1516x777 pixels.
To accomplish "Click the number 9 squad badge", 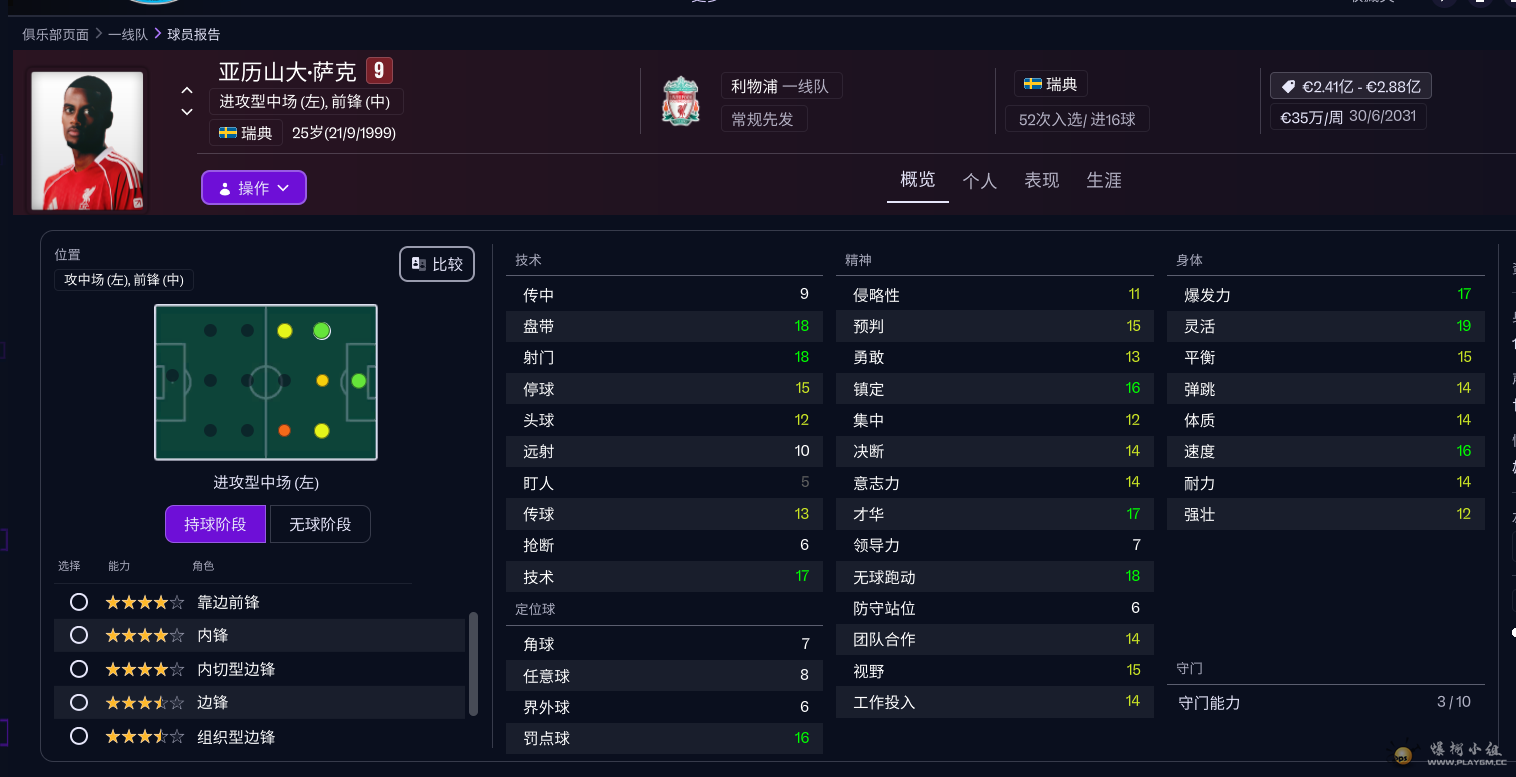I will pos(378,71).
